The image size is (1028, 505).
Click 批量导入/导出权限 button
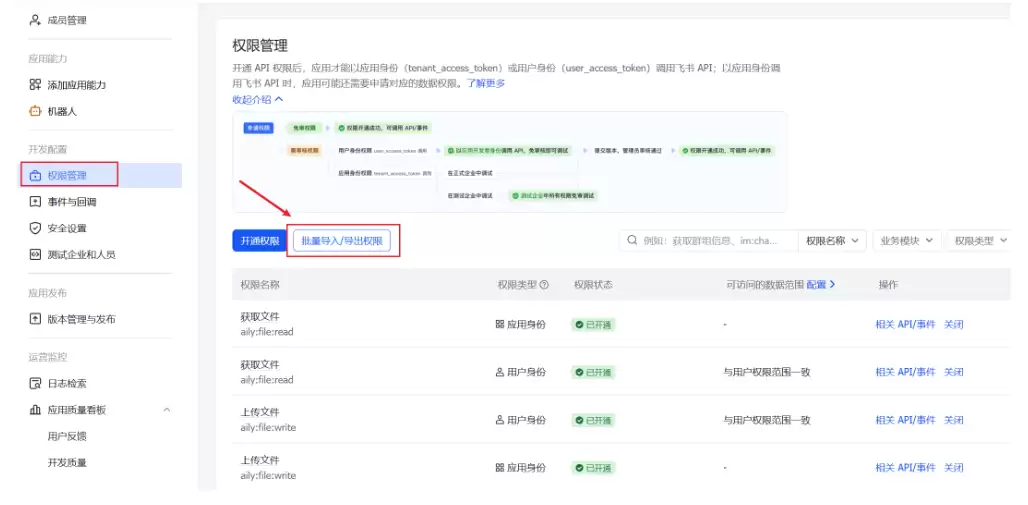point(342,241)
